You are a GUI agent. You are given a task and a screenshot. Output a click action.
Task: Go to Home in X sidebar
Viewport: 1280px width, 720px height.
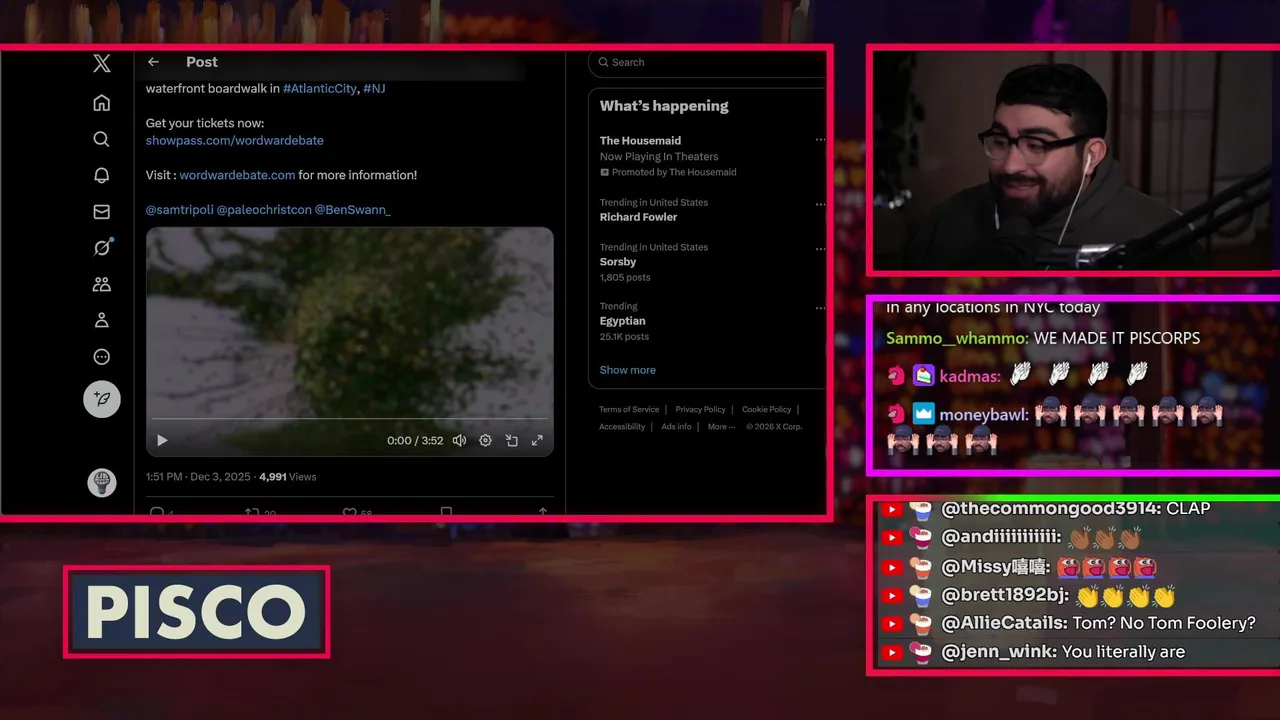(101, 103)
